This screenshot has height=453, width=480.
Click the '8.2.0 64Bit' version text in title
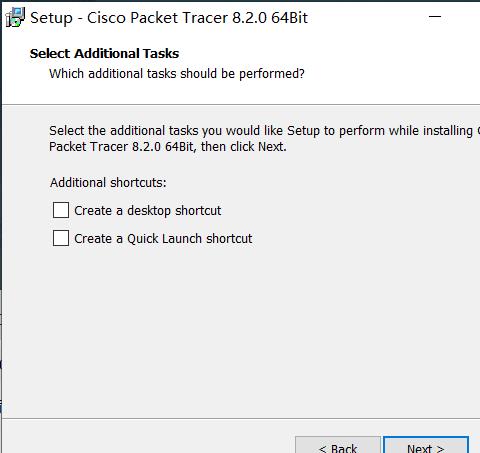pos(270,18)
